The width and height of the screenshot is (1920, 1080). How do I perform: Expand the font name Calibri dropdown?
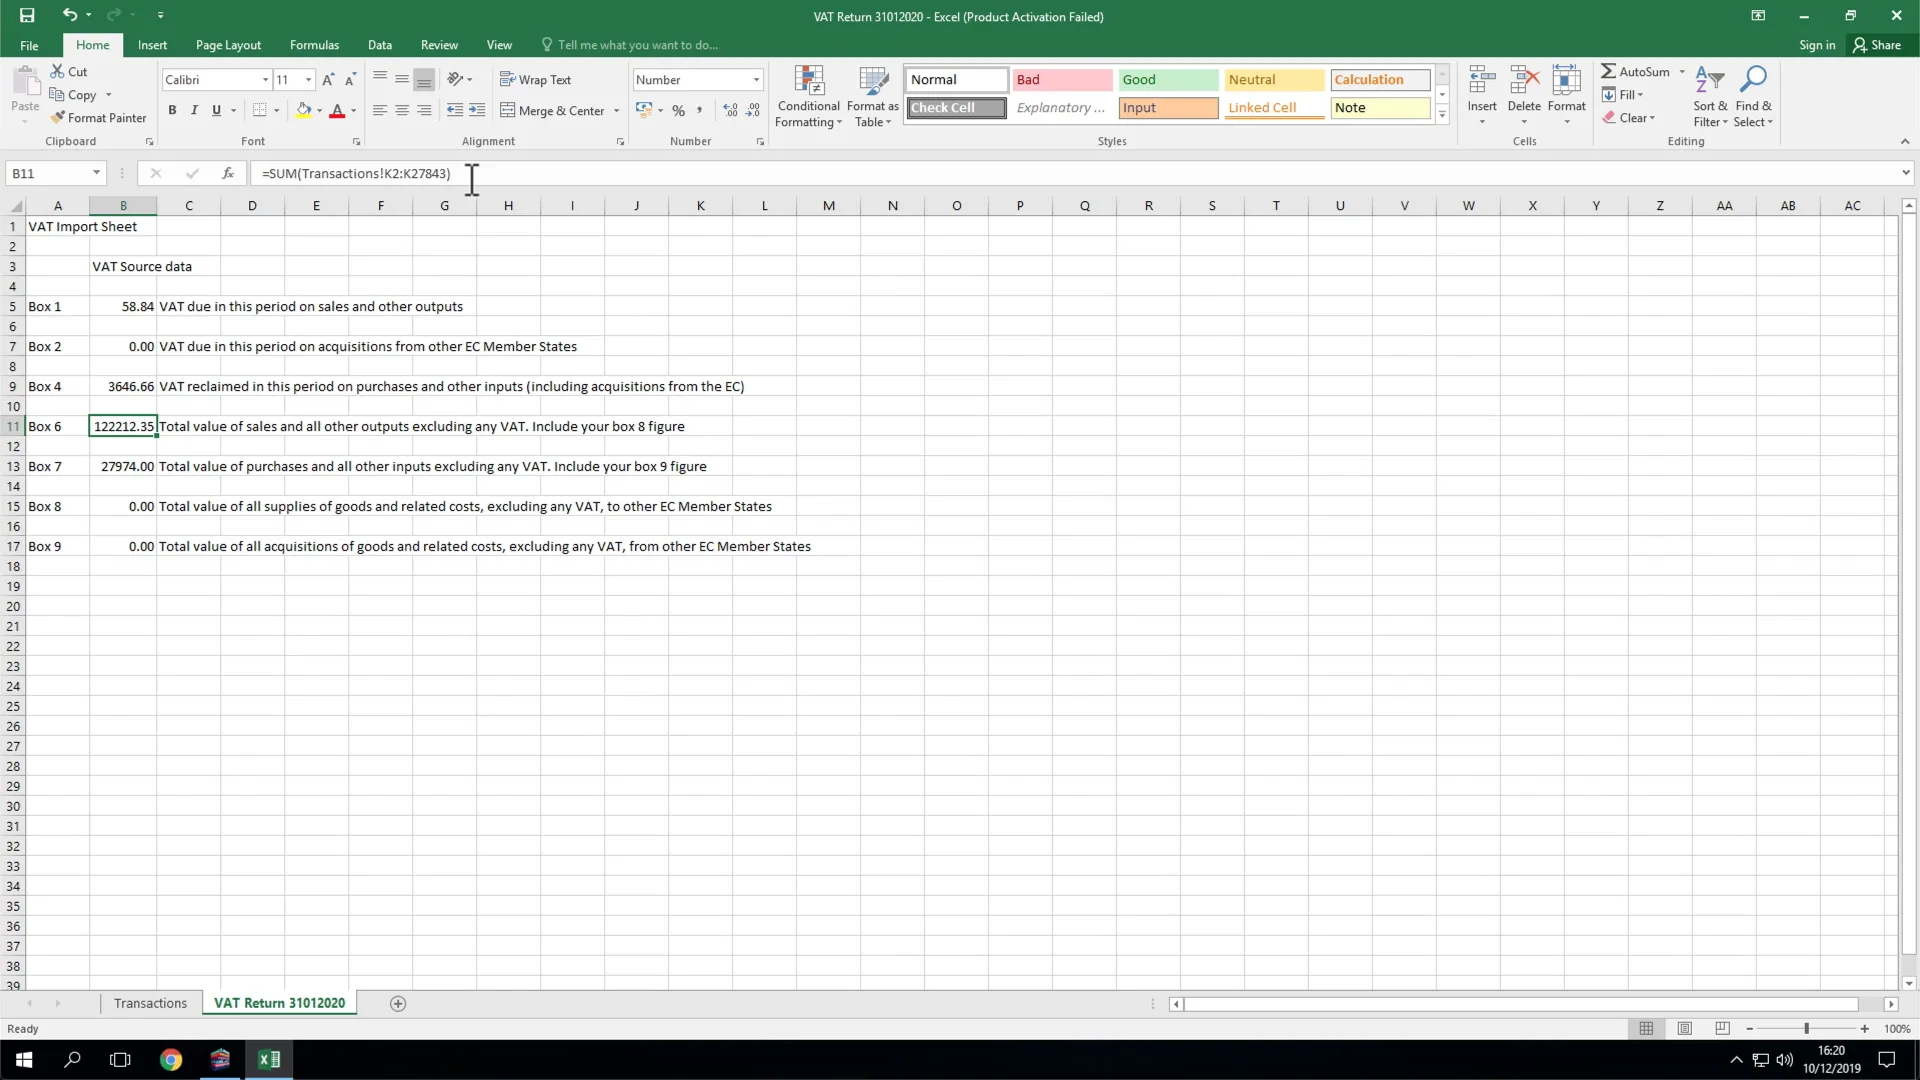(265, 80)
